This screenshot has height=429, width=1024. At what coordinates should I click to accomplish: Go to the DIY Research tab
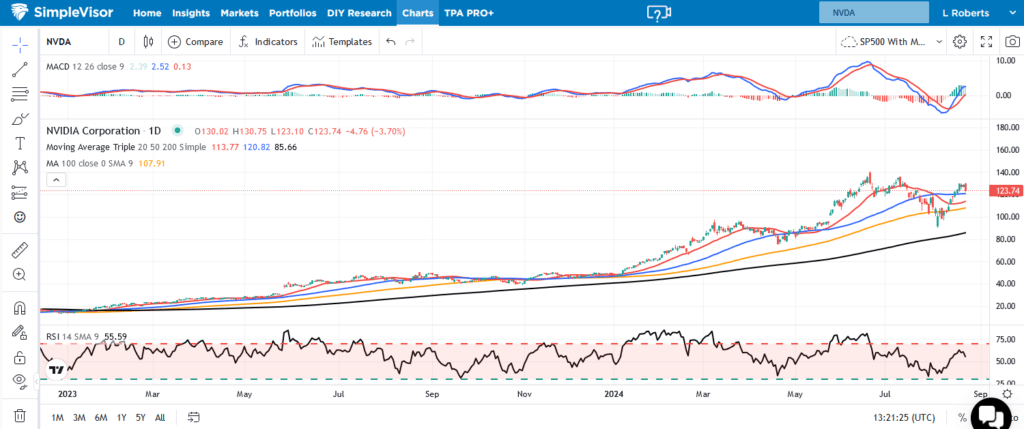point(358,13)
